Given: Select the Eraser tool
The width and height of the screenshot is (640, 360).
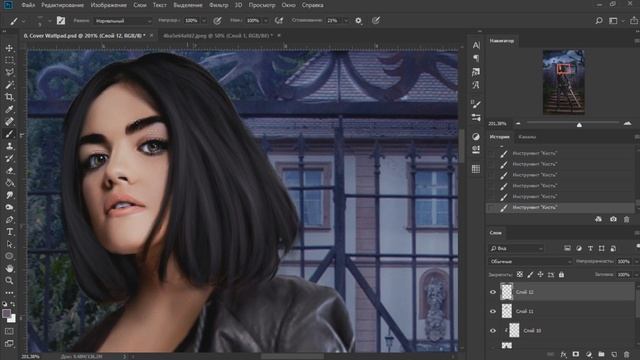Looking at the screenshot, I should pos(9,171).
